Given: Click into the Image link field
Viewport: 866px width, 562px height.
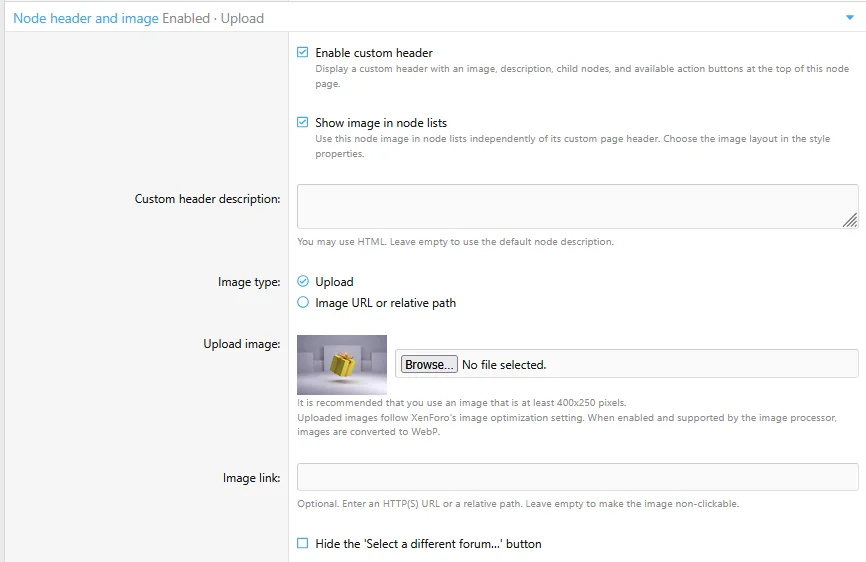Looking at the screenshot, I should (578, 477).
